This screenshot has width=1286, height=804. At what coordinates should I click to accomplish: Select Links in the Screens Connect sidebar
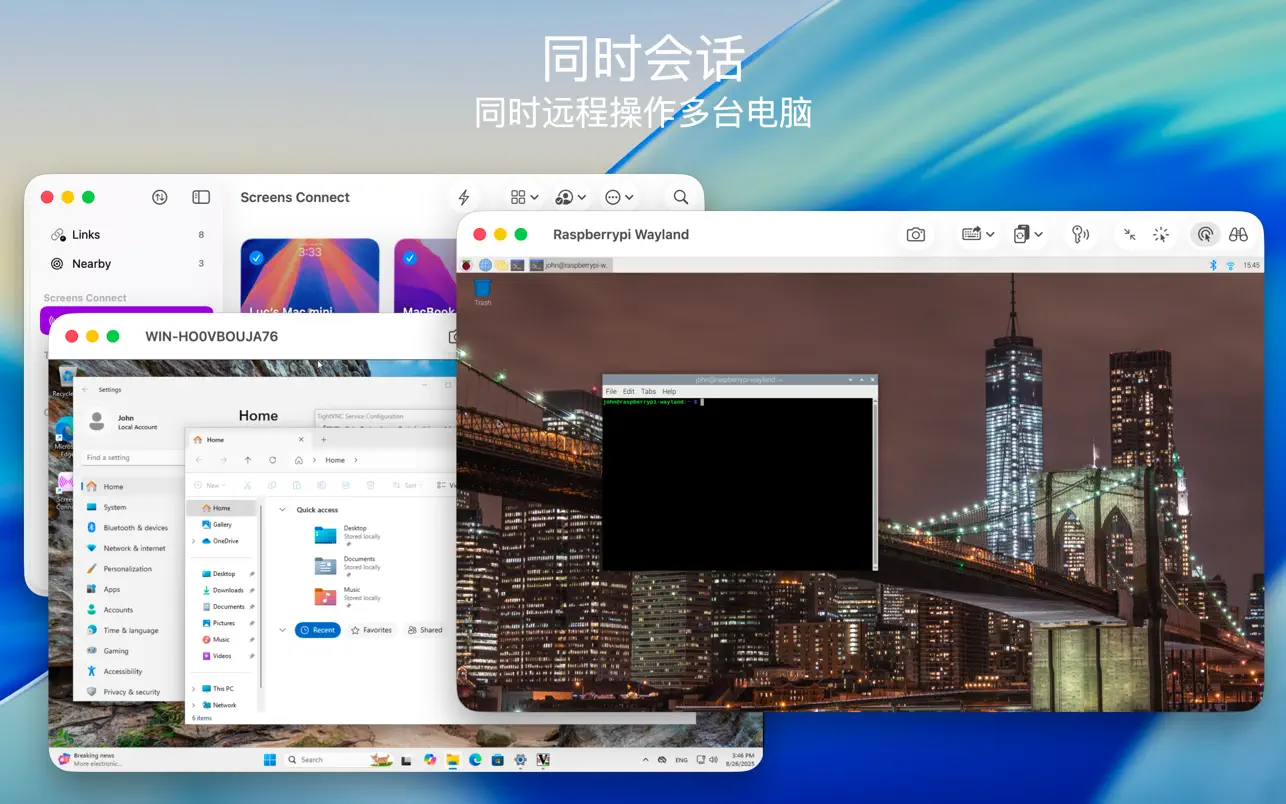pos(128,235)
